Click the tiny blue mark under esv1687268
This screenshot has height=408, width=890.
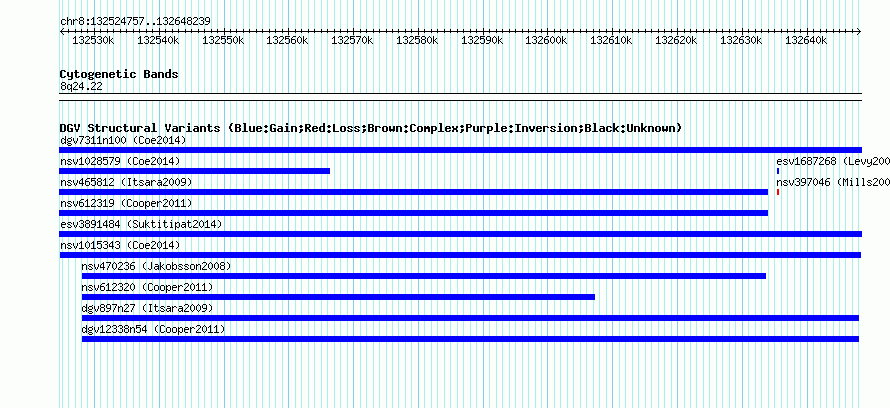coord(778,171)
